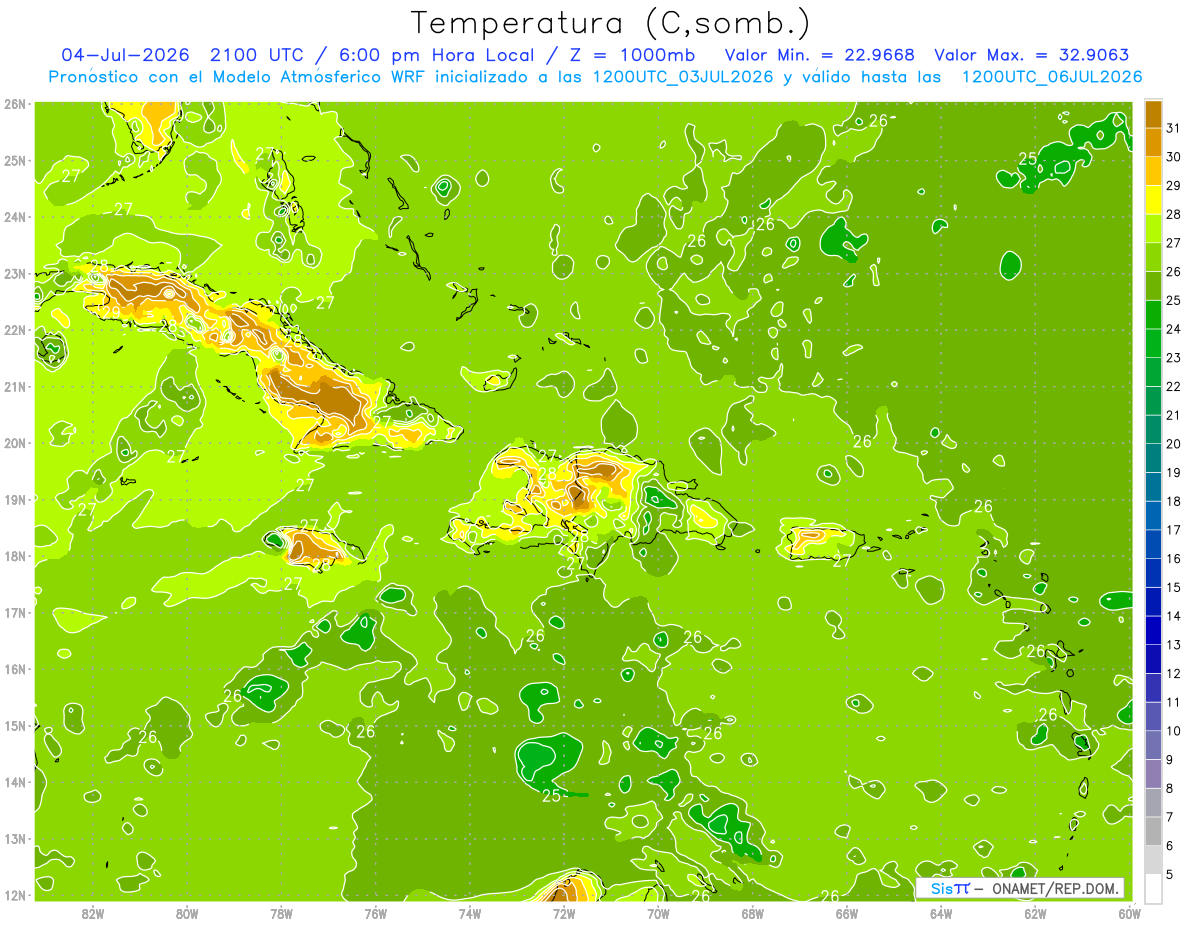The height and width of the screenshot is (927, 1200).
Task: Click the 82W longitude axis label
Action: pyautogui.click(x=93, y=912)
